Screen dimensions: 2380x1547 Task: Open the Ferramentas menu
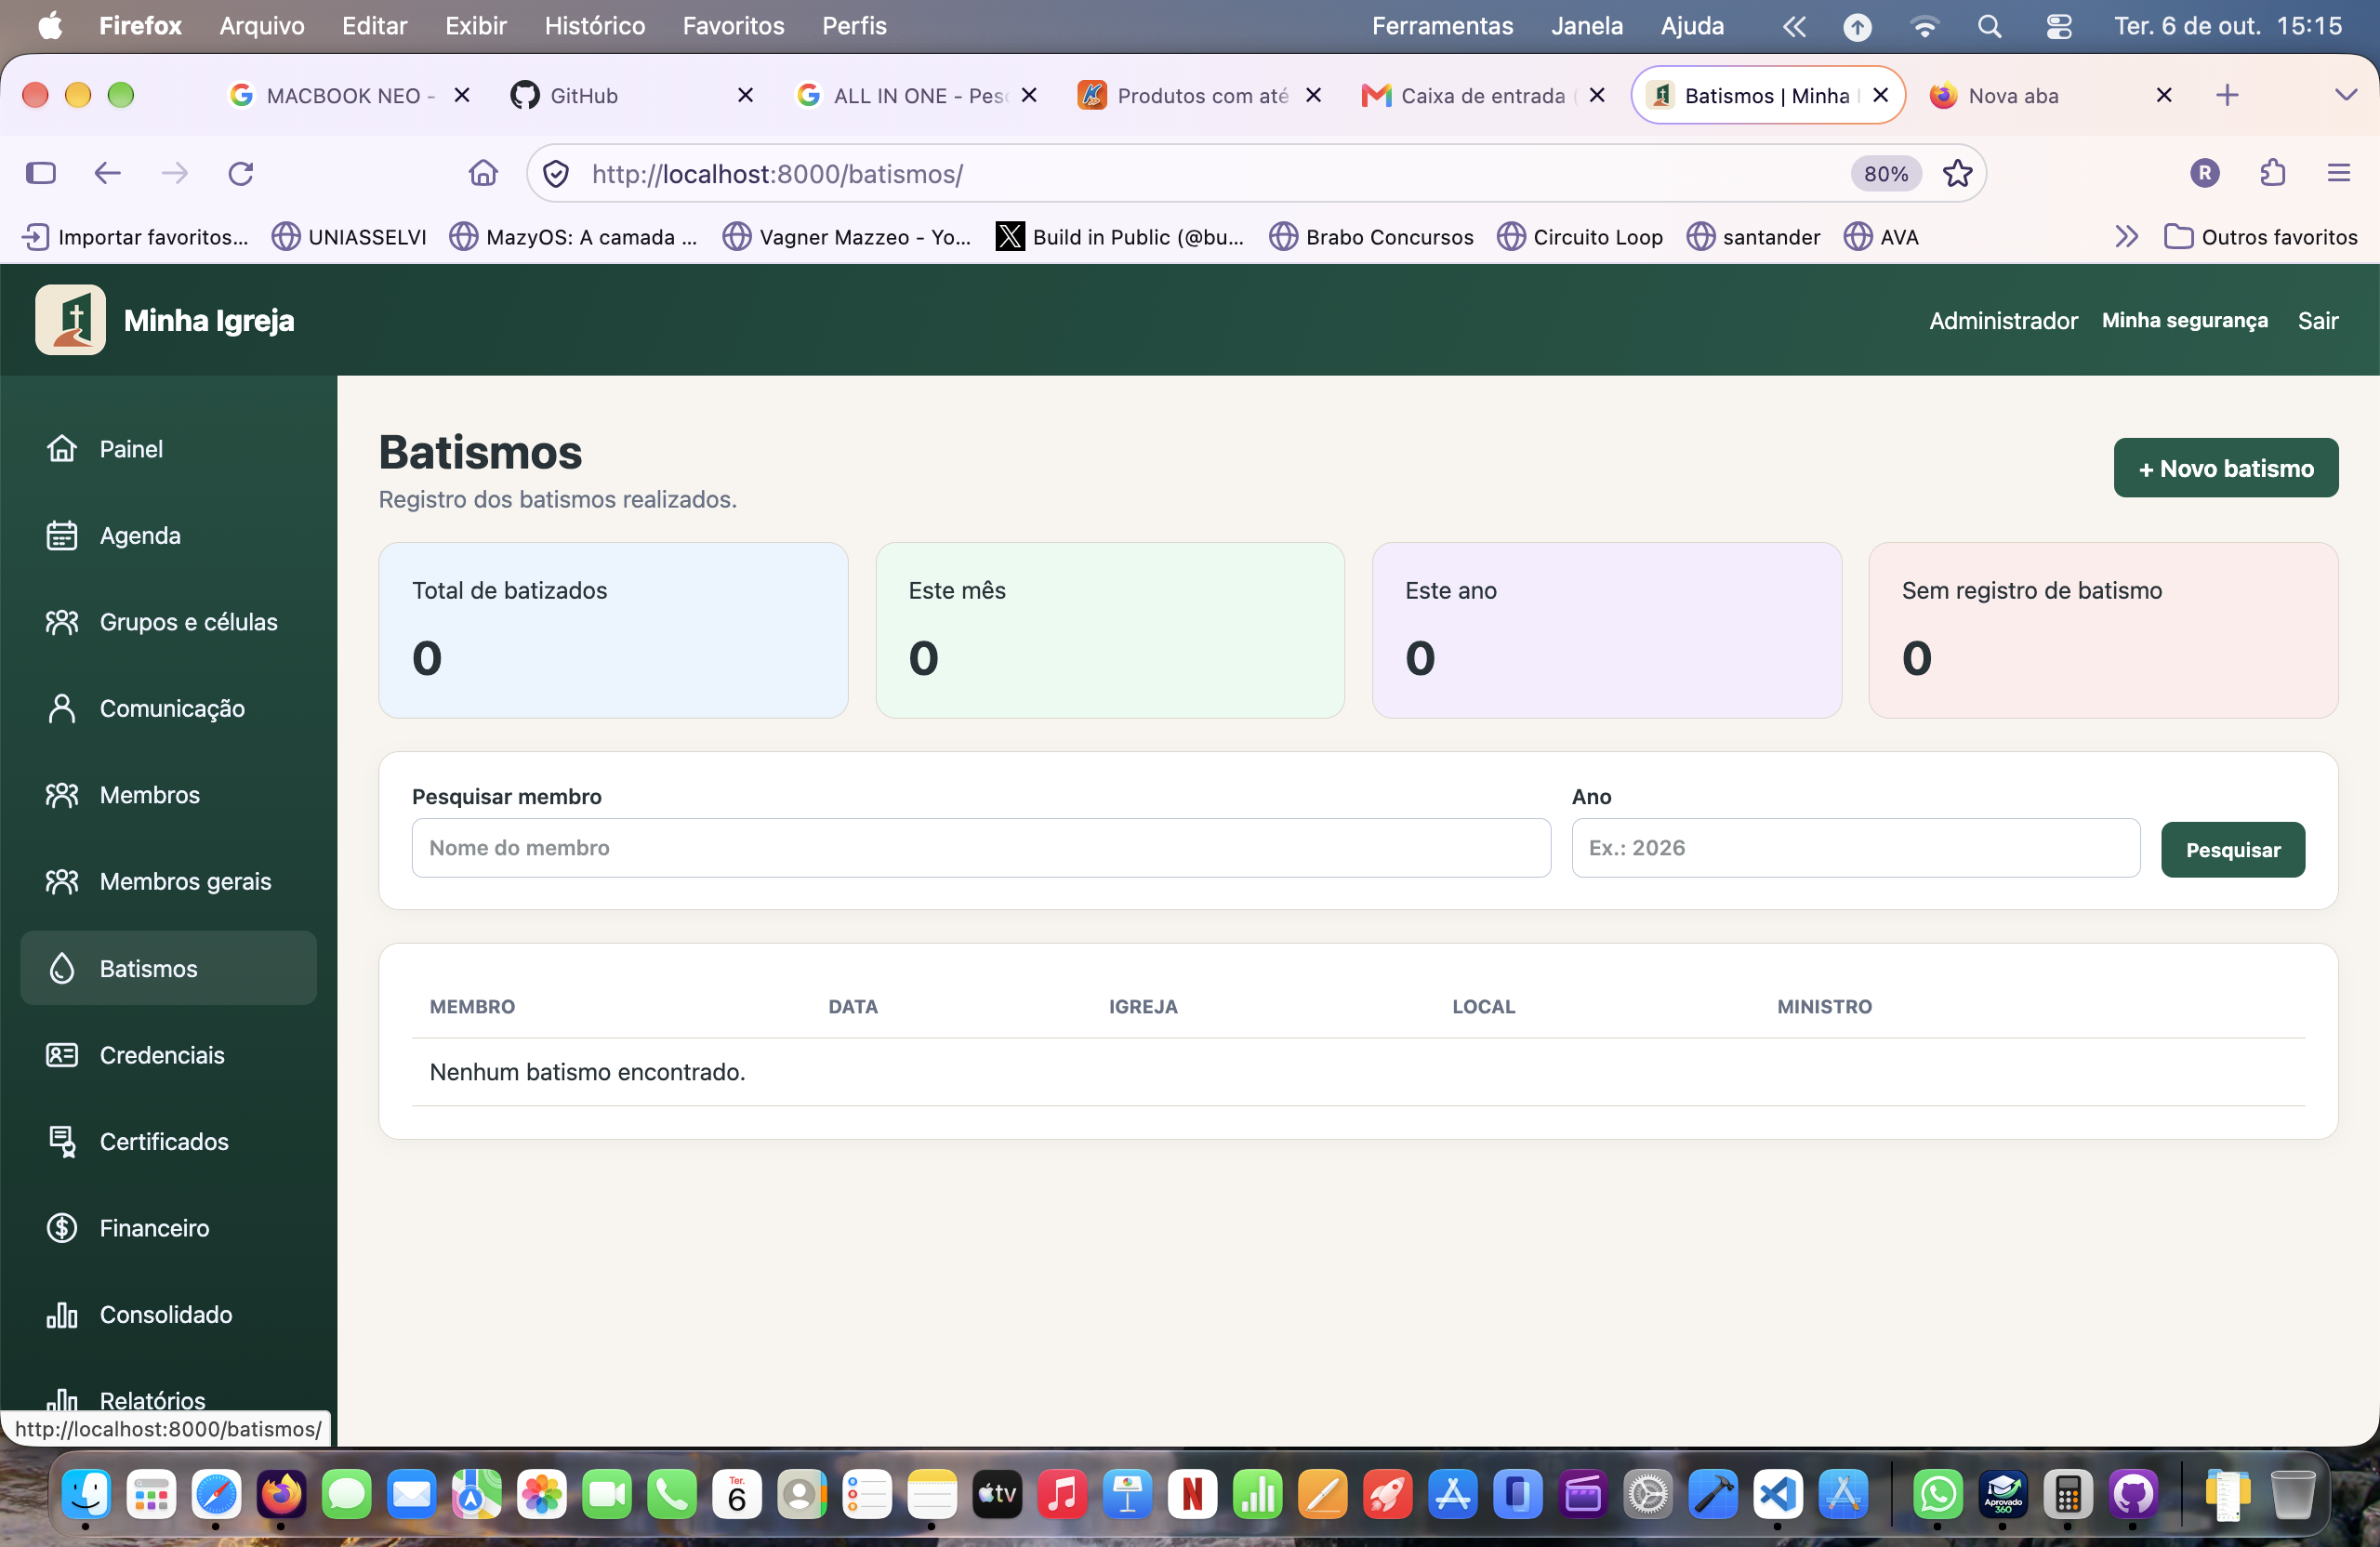coord(1442,26)
